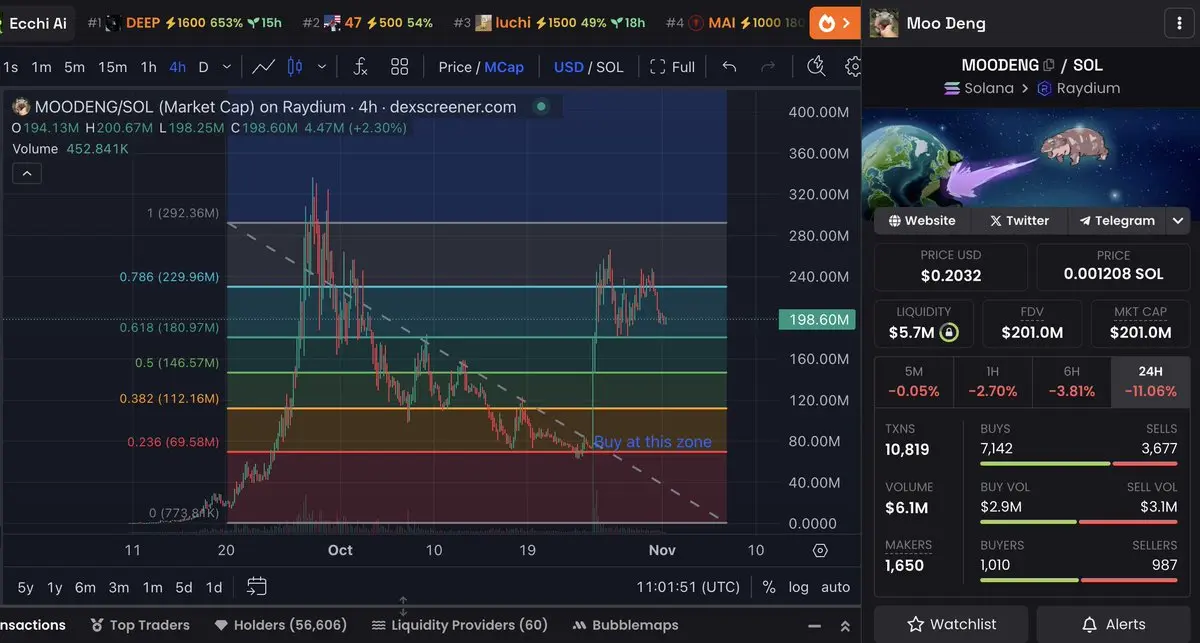Open the Liquidity Providers (60) tab
This screenshot has height=643, width=1200.
[x=459, y=625]
